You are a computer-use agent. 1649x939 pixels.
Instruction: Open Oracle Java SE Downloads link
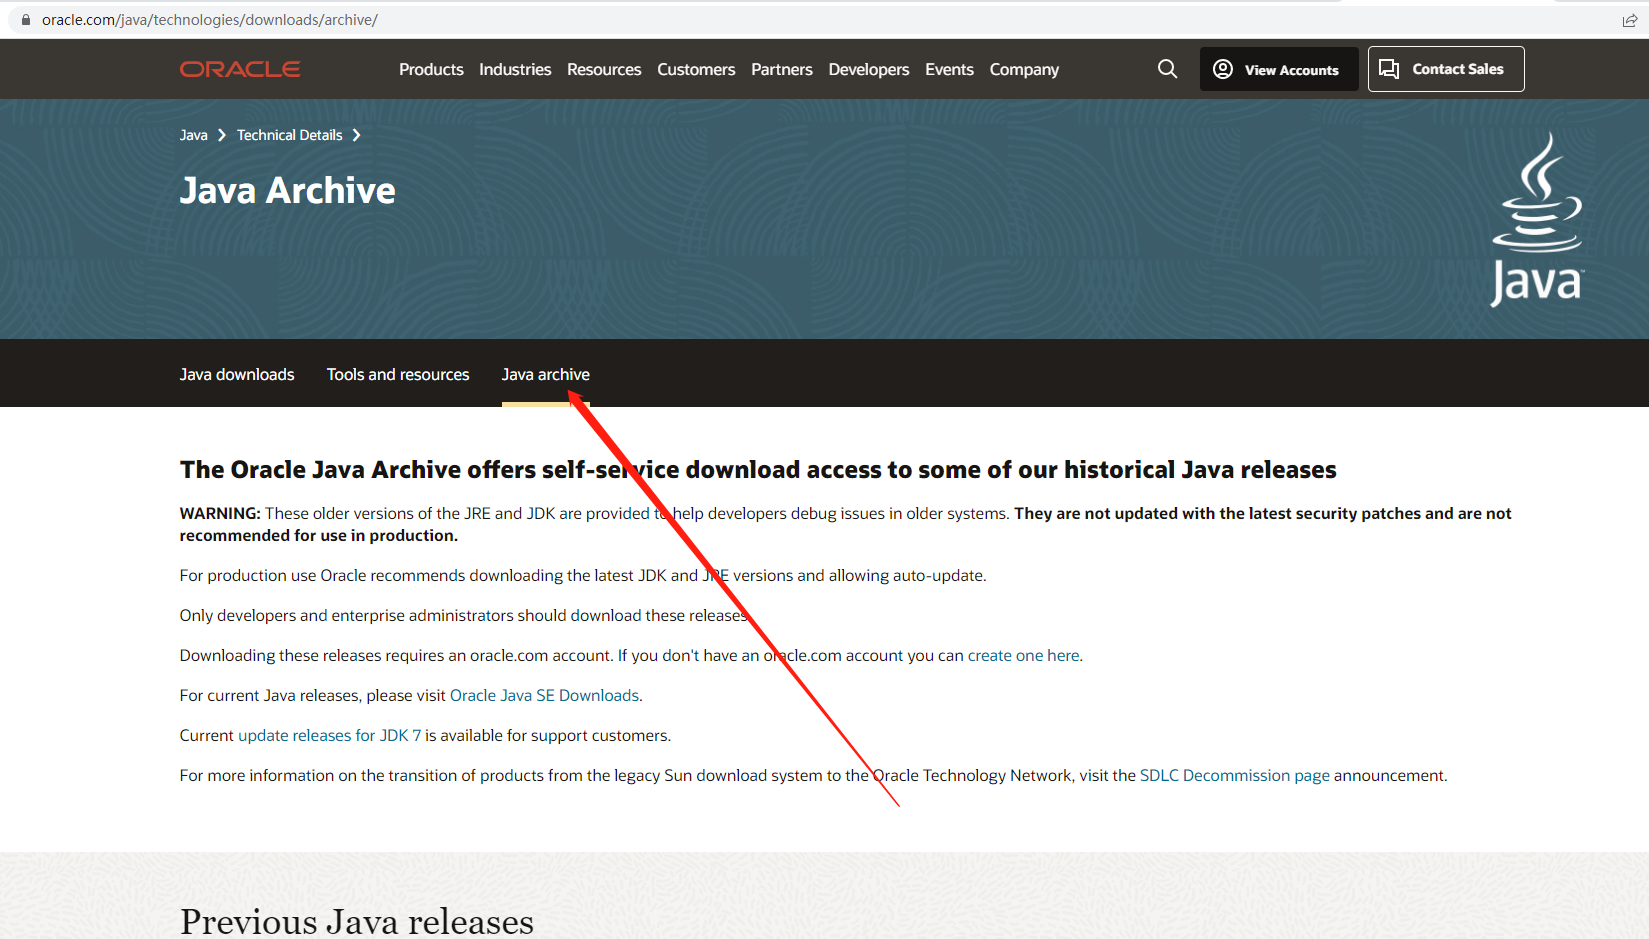tap(544, 696)
